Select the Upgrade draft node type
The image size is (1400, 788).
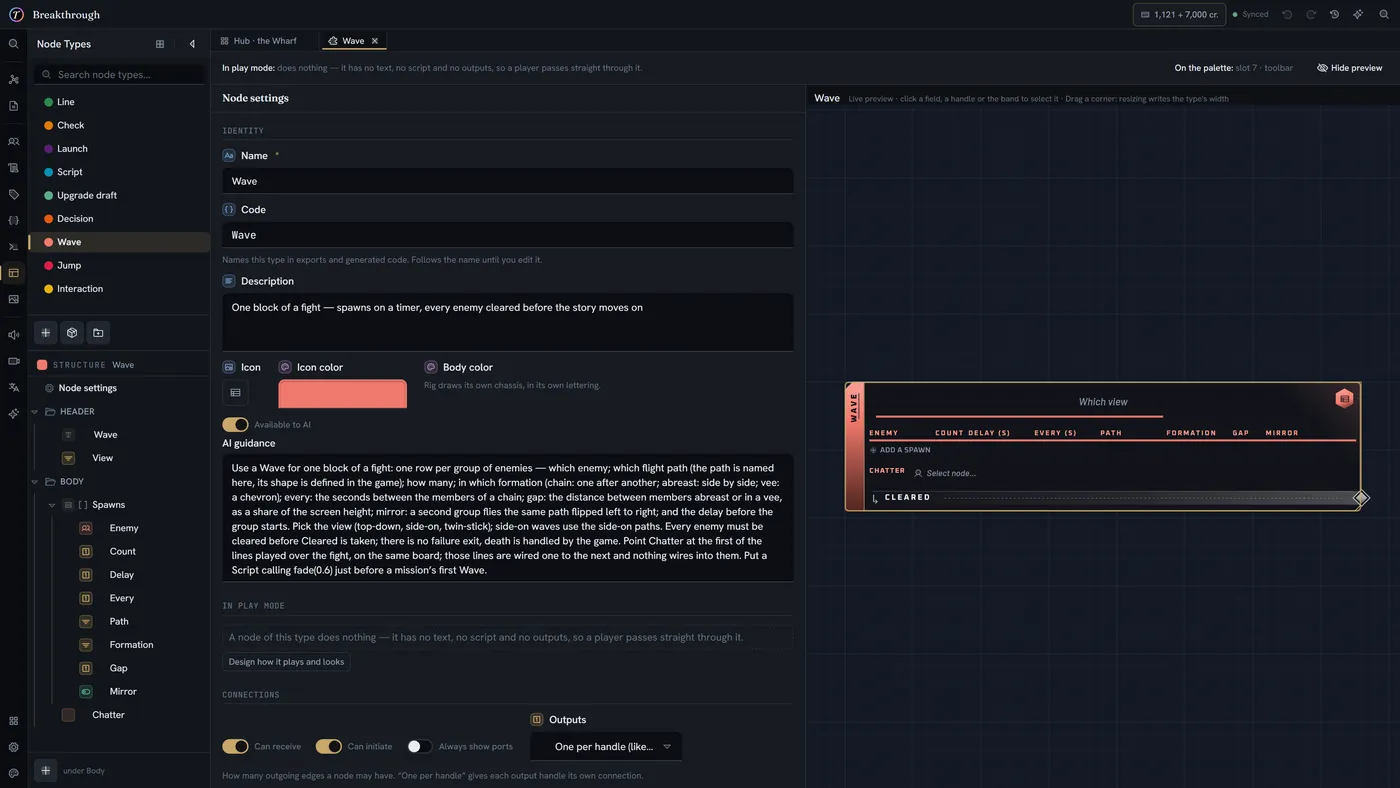coord(119,195)
